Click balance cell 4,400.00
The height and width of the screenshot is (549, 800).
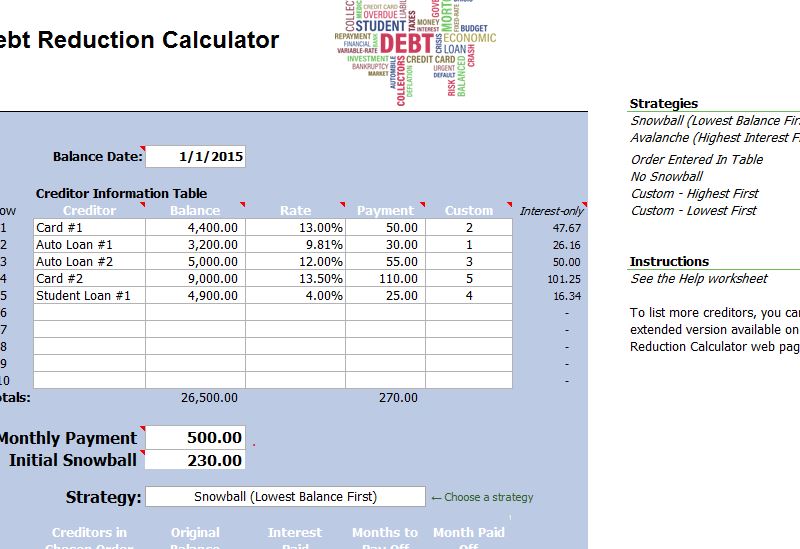coord(195,228)
